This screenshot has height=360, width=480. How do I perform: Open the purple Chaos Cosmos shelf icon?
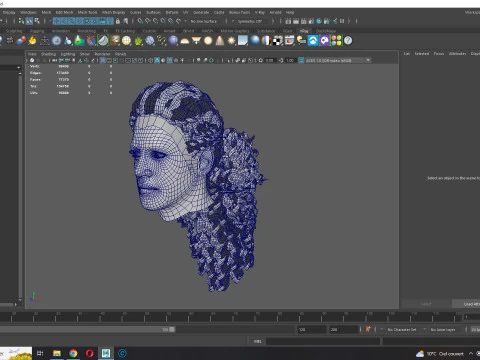click(x=325, y=41)
